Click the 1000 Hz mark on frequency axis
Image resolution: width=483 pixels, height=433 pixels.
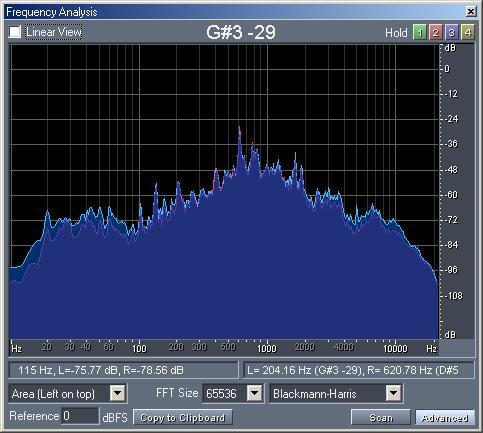tap(267, 348)
